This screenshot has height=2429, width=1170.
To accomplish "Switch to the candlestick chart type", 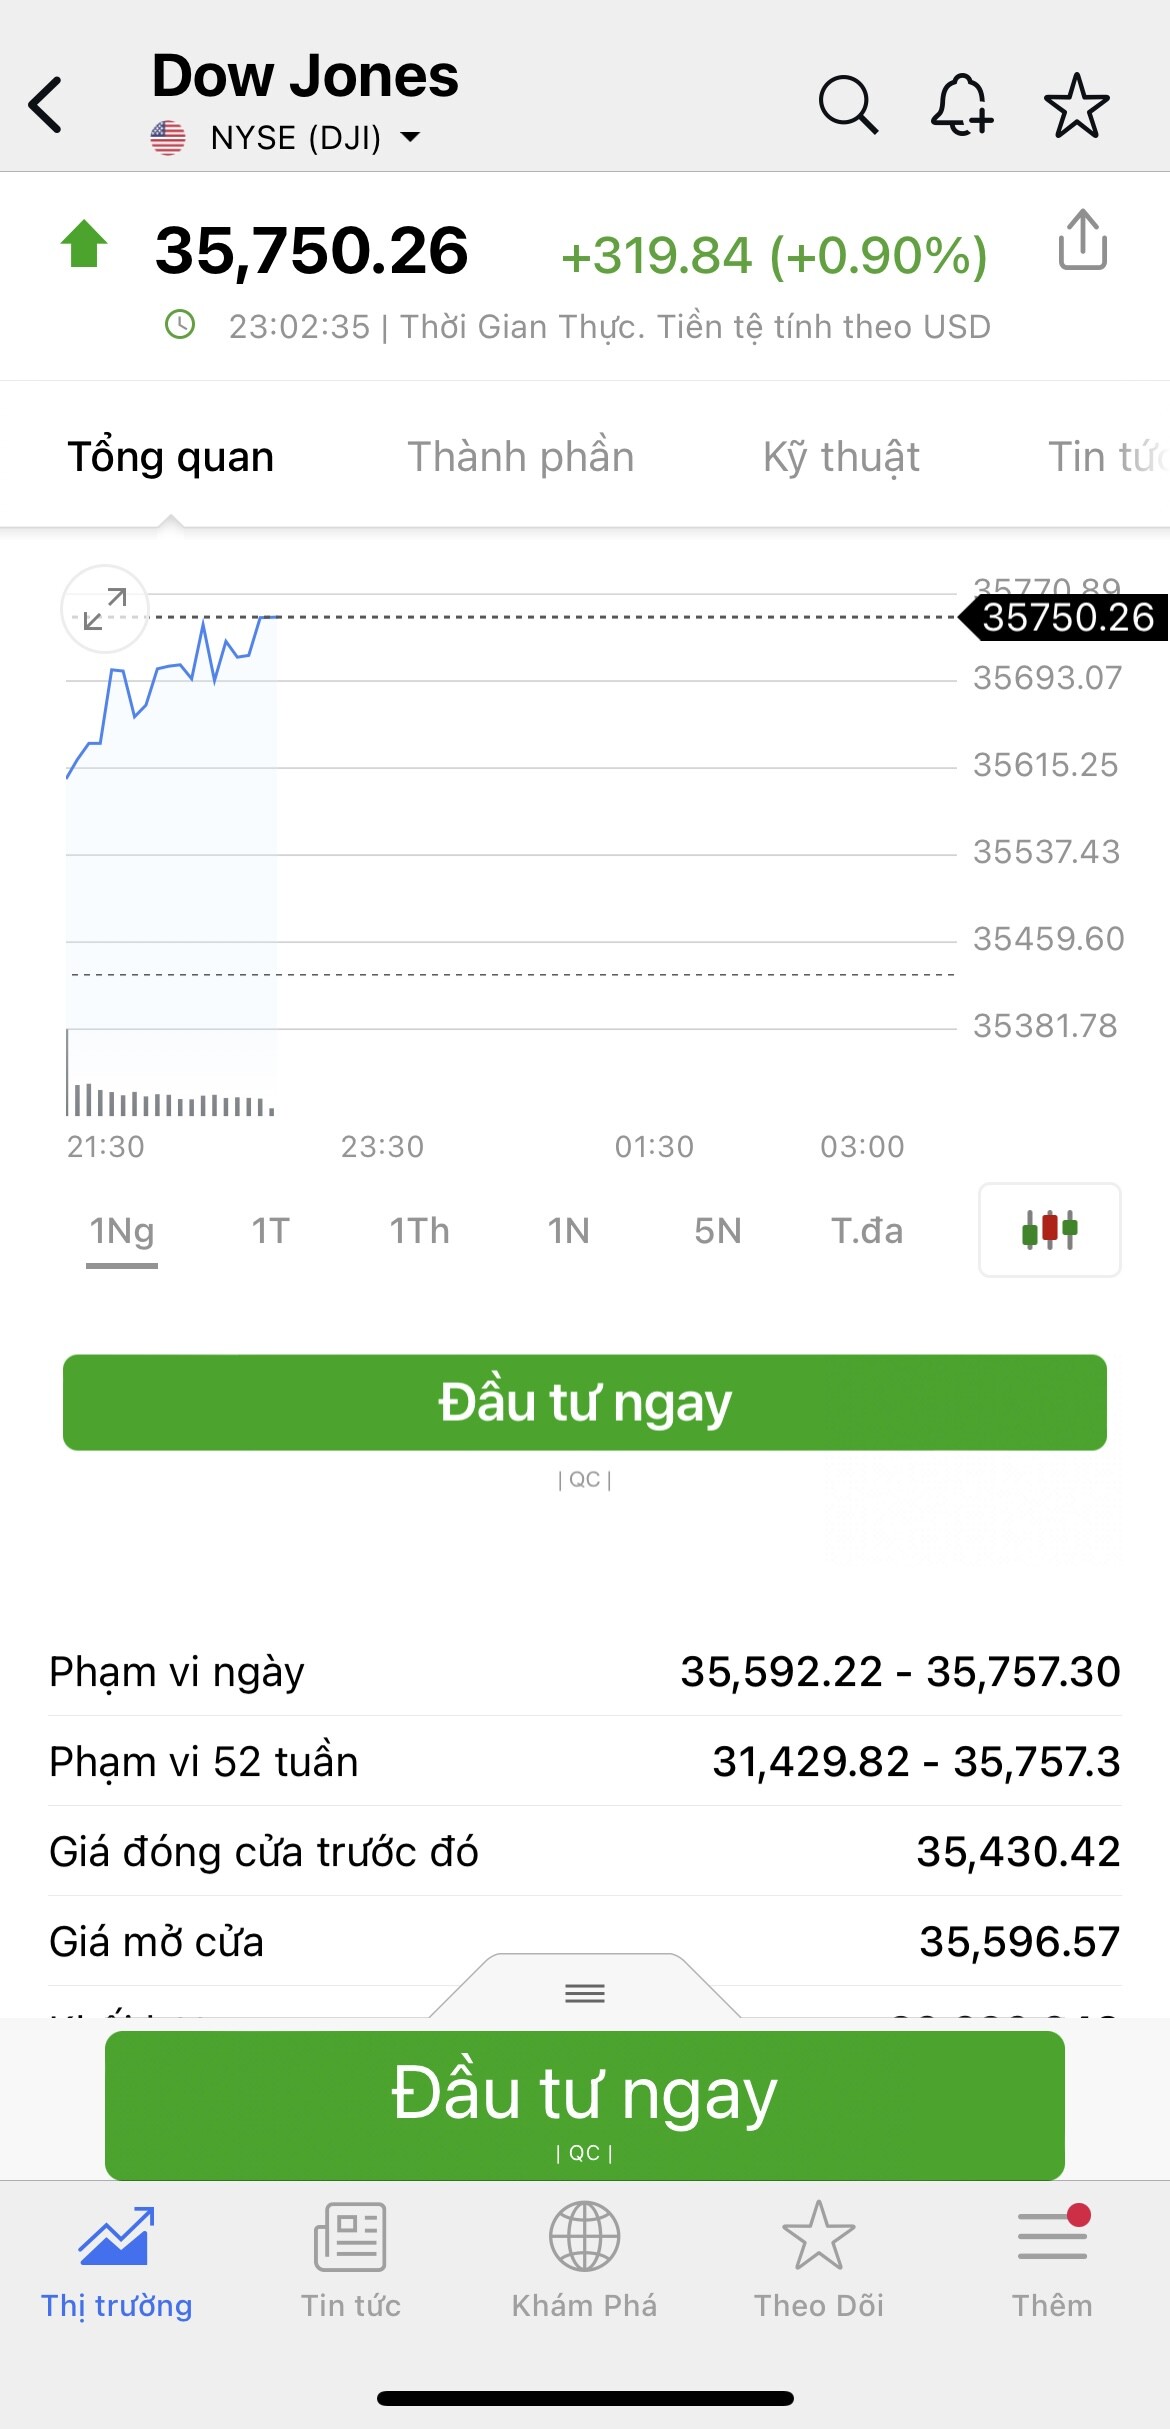I will click(x=1049, y=1229).
